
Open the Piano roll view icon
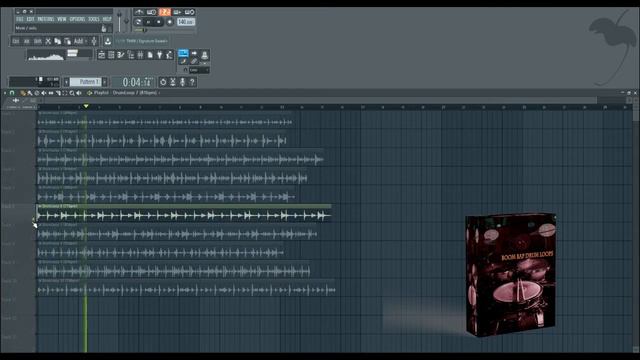(120, 55)
